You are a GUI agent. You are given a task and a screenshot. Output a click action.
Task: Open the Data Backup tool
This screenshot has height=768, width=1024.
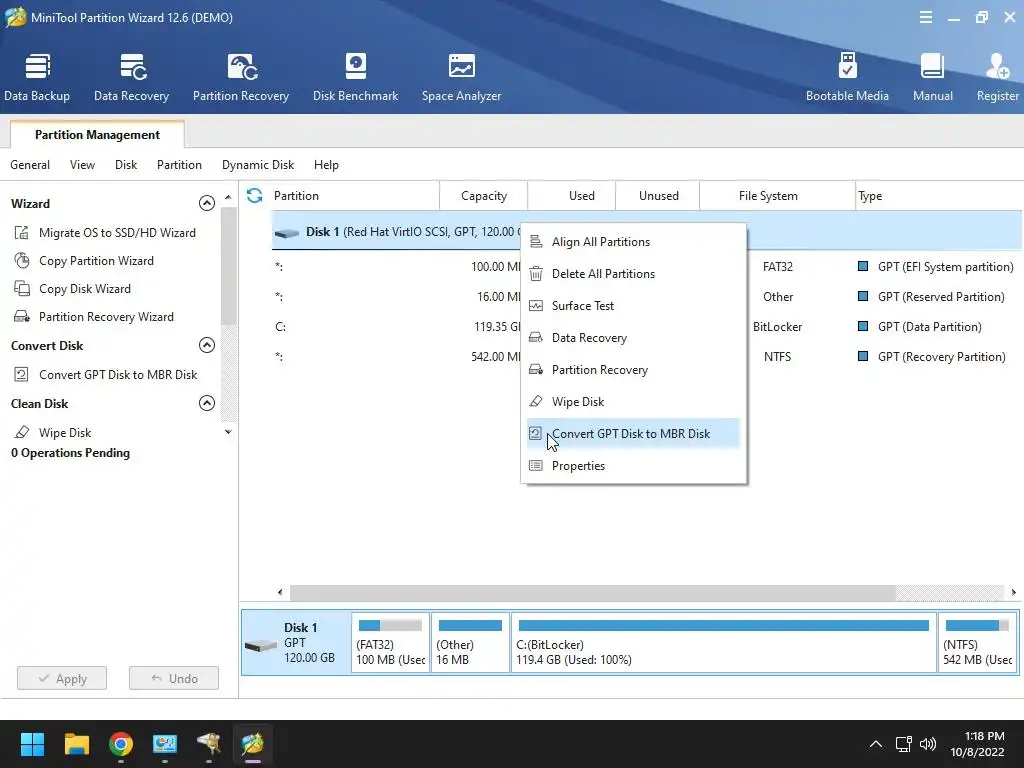point(37,77)
